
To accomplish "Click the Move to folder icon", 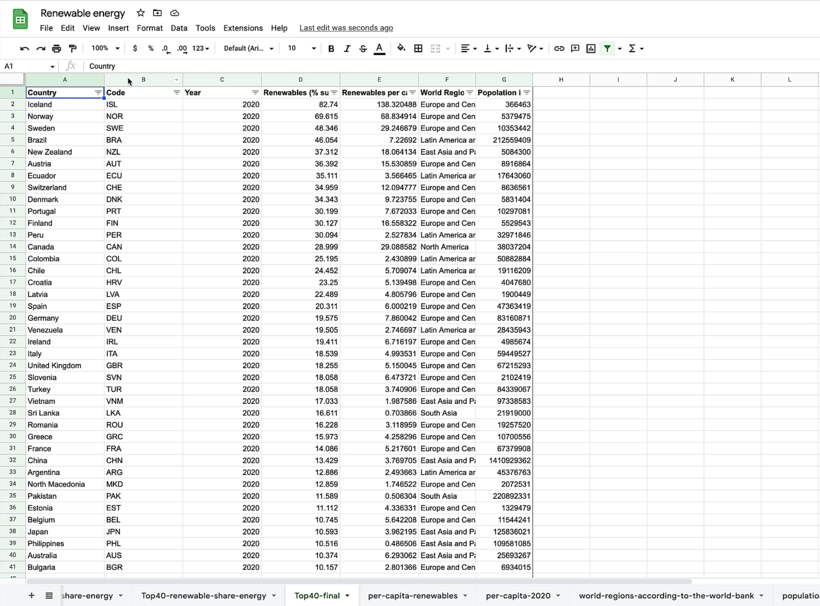I will click(x=157, y=13).
